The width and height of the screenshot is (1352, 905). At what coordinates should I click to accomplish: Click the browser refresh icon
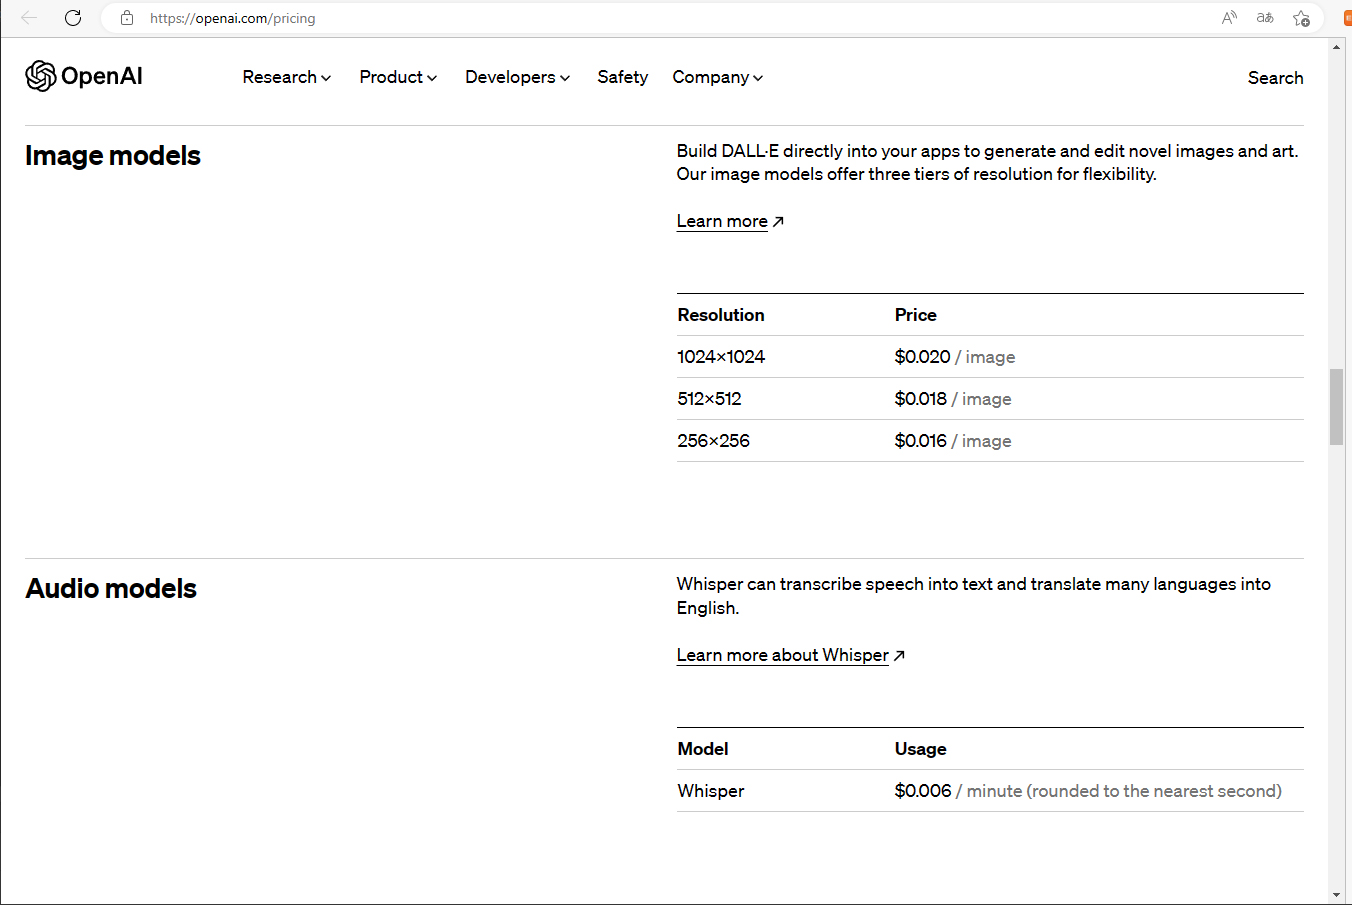point(73,18)
